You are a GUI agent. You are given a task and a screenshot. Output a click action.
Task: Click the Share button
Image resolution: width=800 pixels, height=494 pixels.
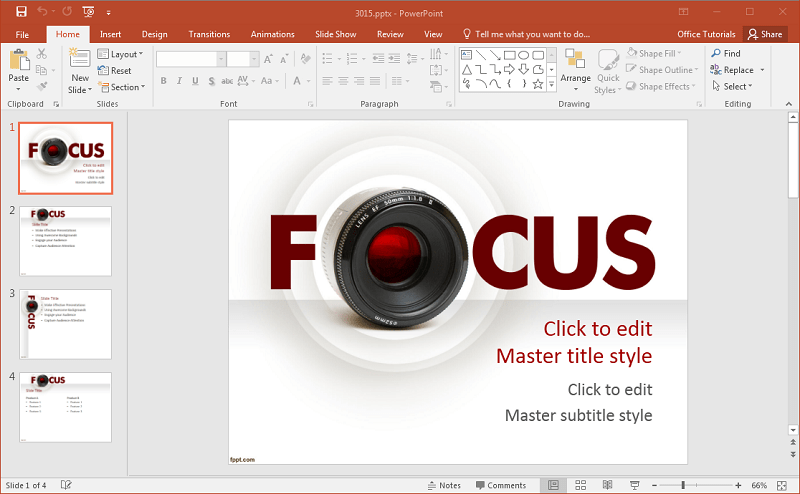click(764, 34)
